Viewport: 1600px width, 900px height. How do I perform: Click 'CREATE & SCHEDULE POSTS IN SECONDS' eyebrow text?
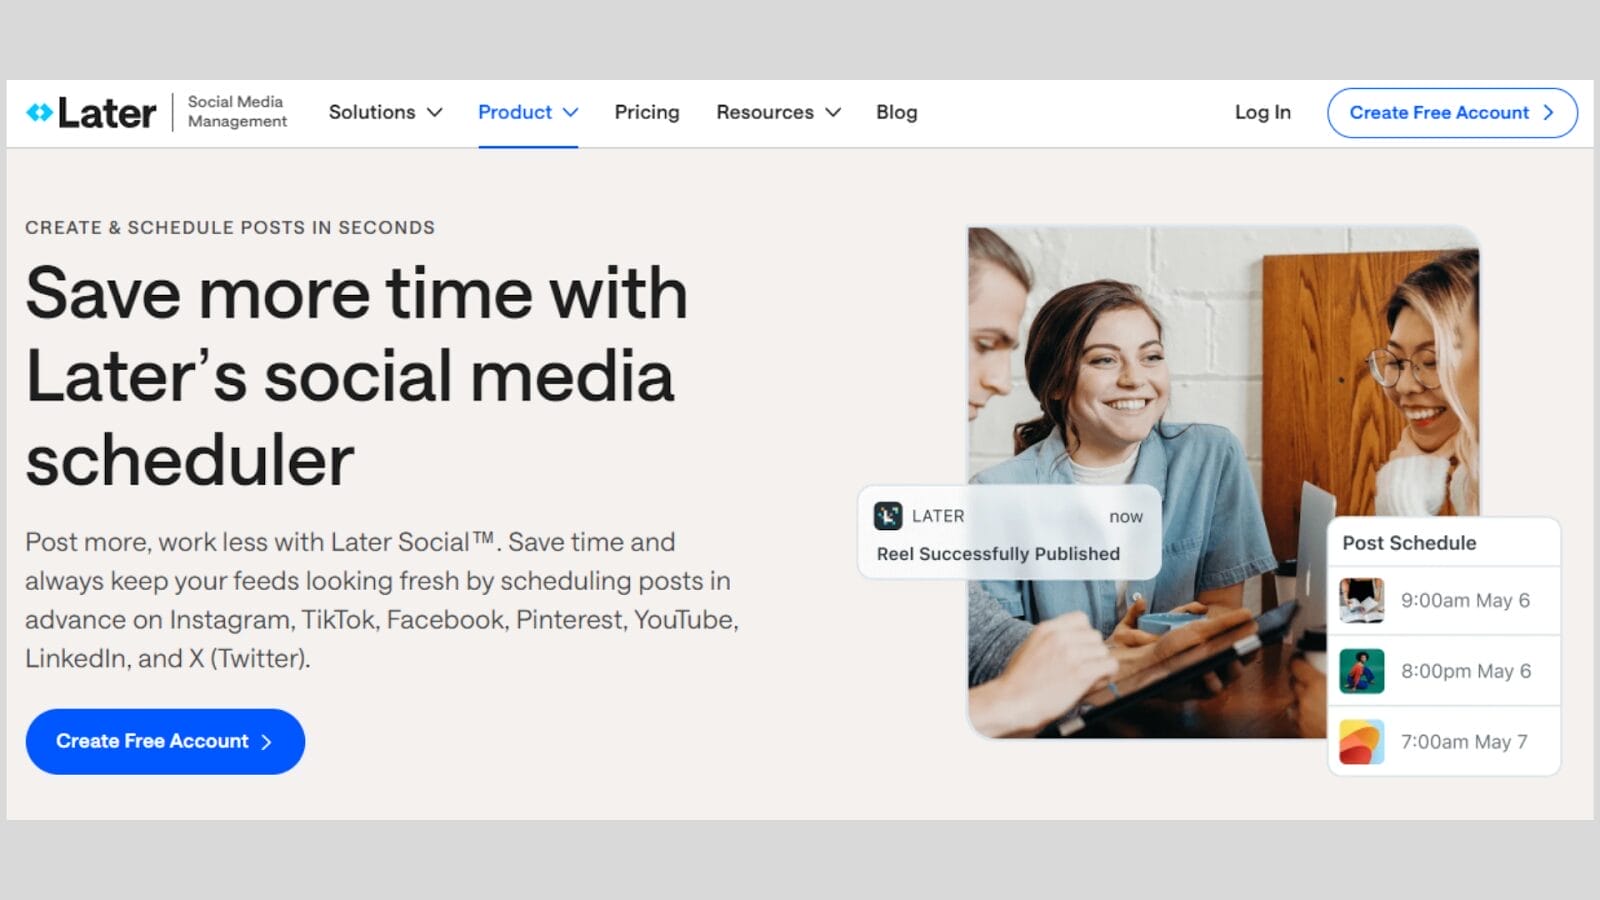(x=230, y=228)
